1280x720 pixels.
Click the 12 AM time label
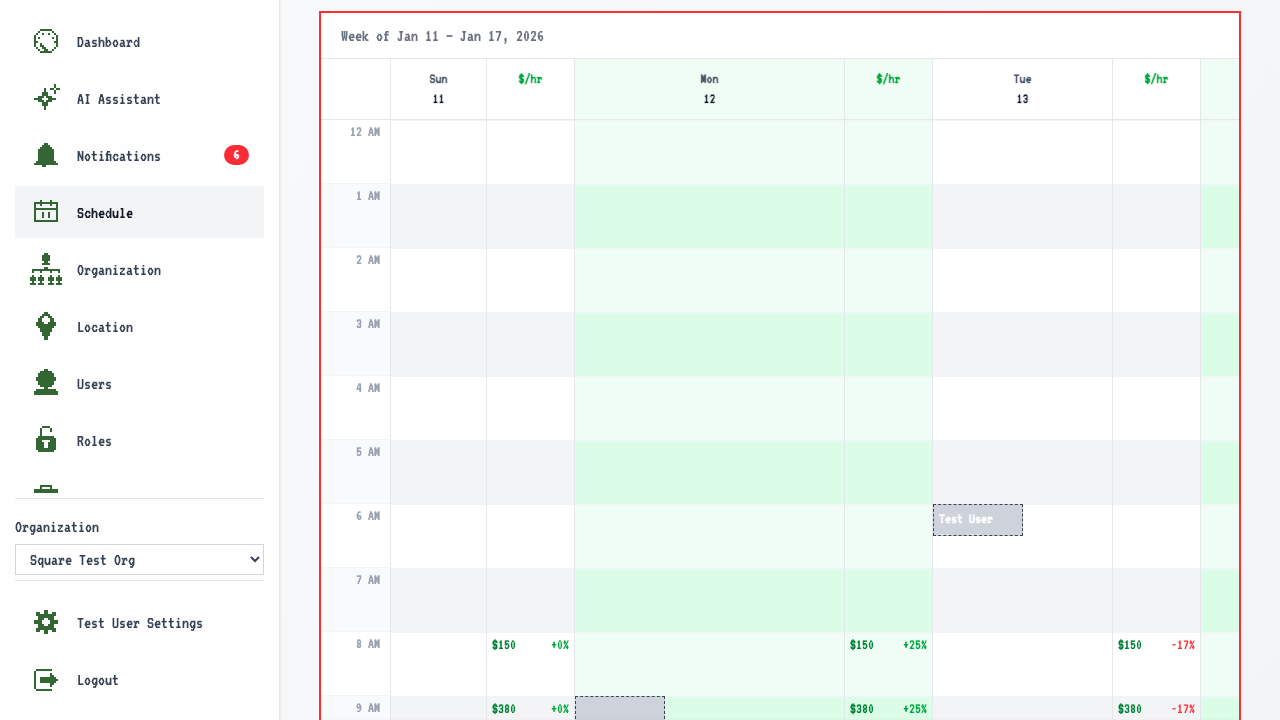pyautogui.click(x=365, y=132)
